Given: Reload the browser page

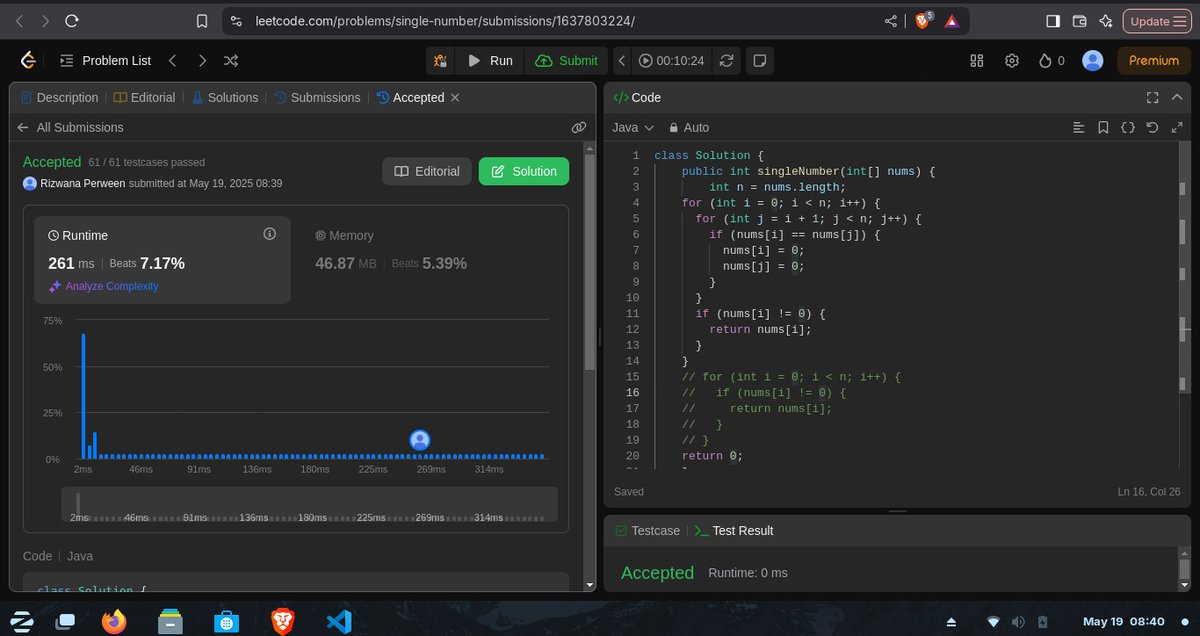Looking at the screenshot, I should coord(71,20).
